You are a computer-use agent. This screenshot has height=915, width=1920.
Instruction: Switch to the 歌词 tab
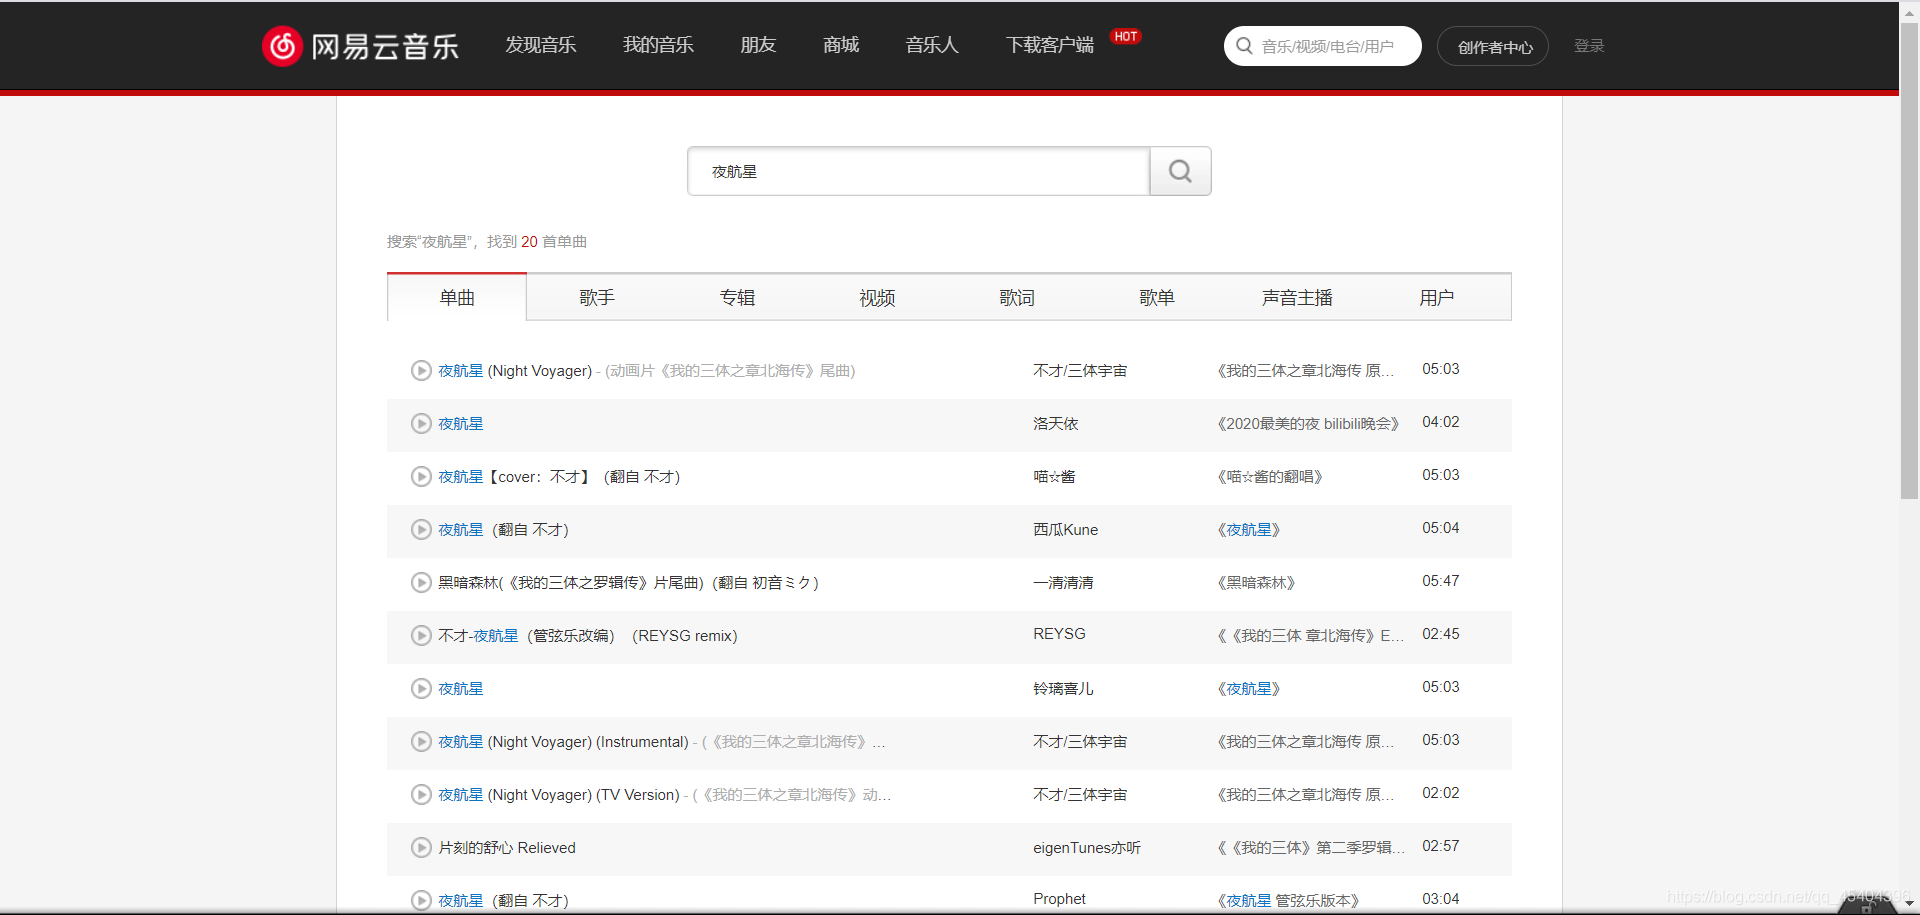click(x=1017, y=298)
